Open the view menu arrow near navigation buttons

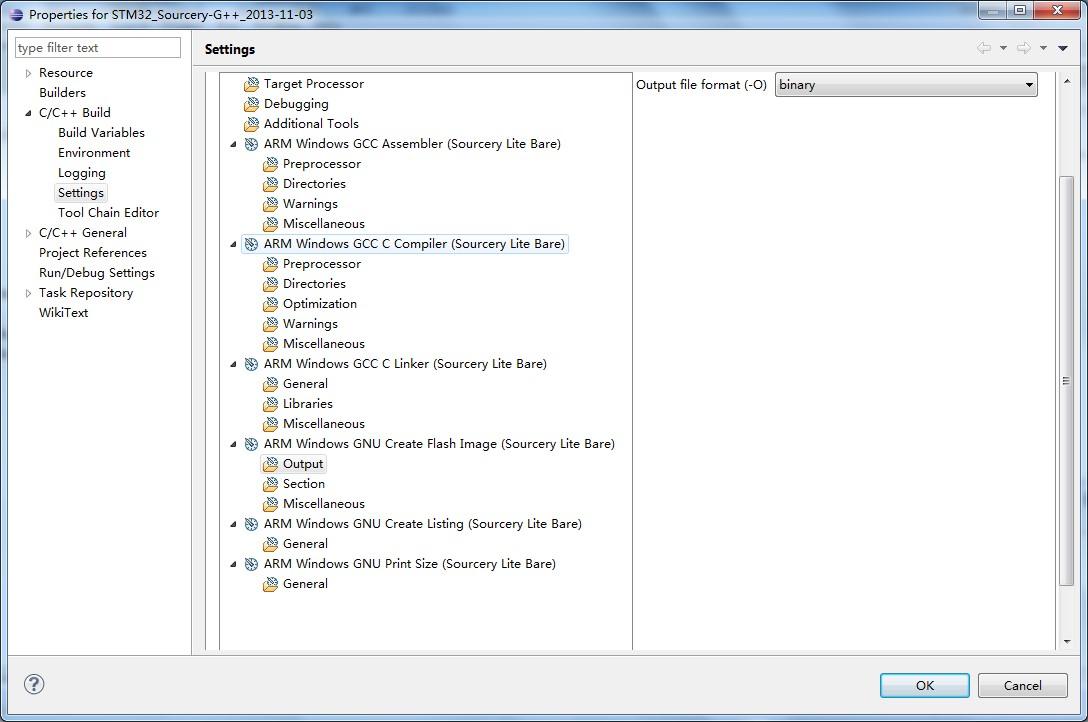pos(1062,47)
